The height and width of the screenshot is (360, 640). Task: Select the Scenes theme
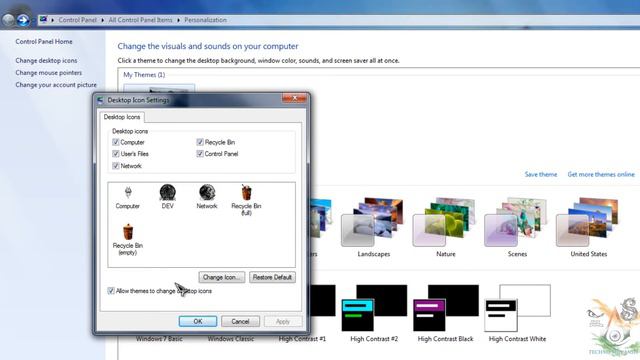pos(517,227)
